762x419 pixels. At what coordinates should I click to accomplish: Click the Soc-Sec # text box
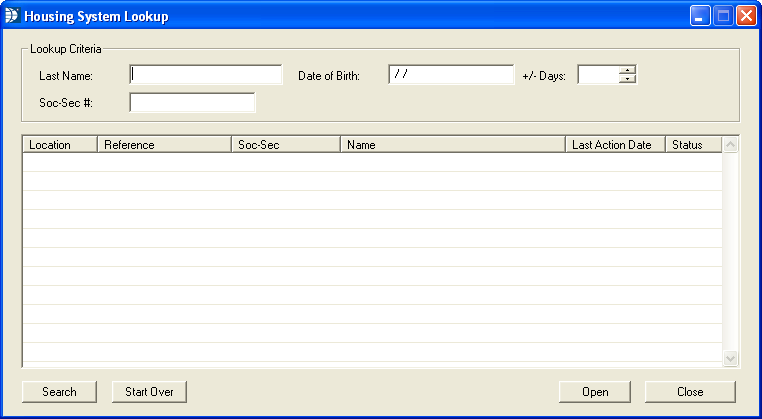192,102
